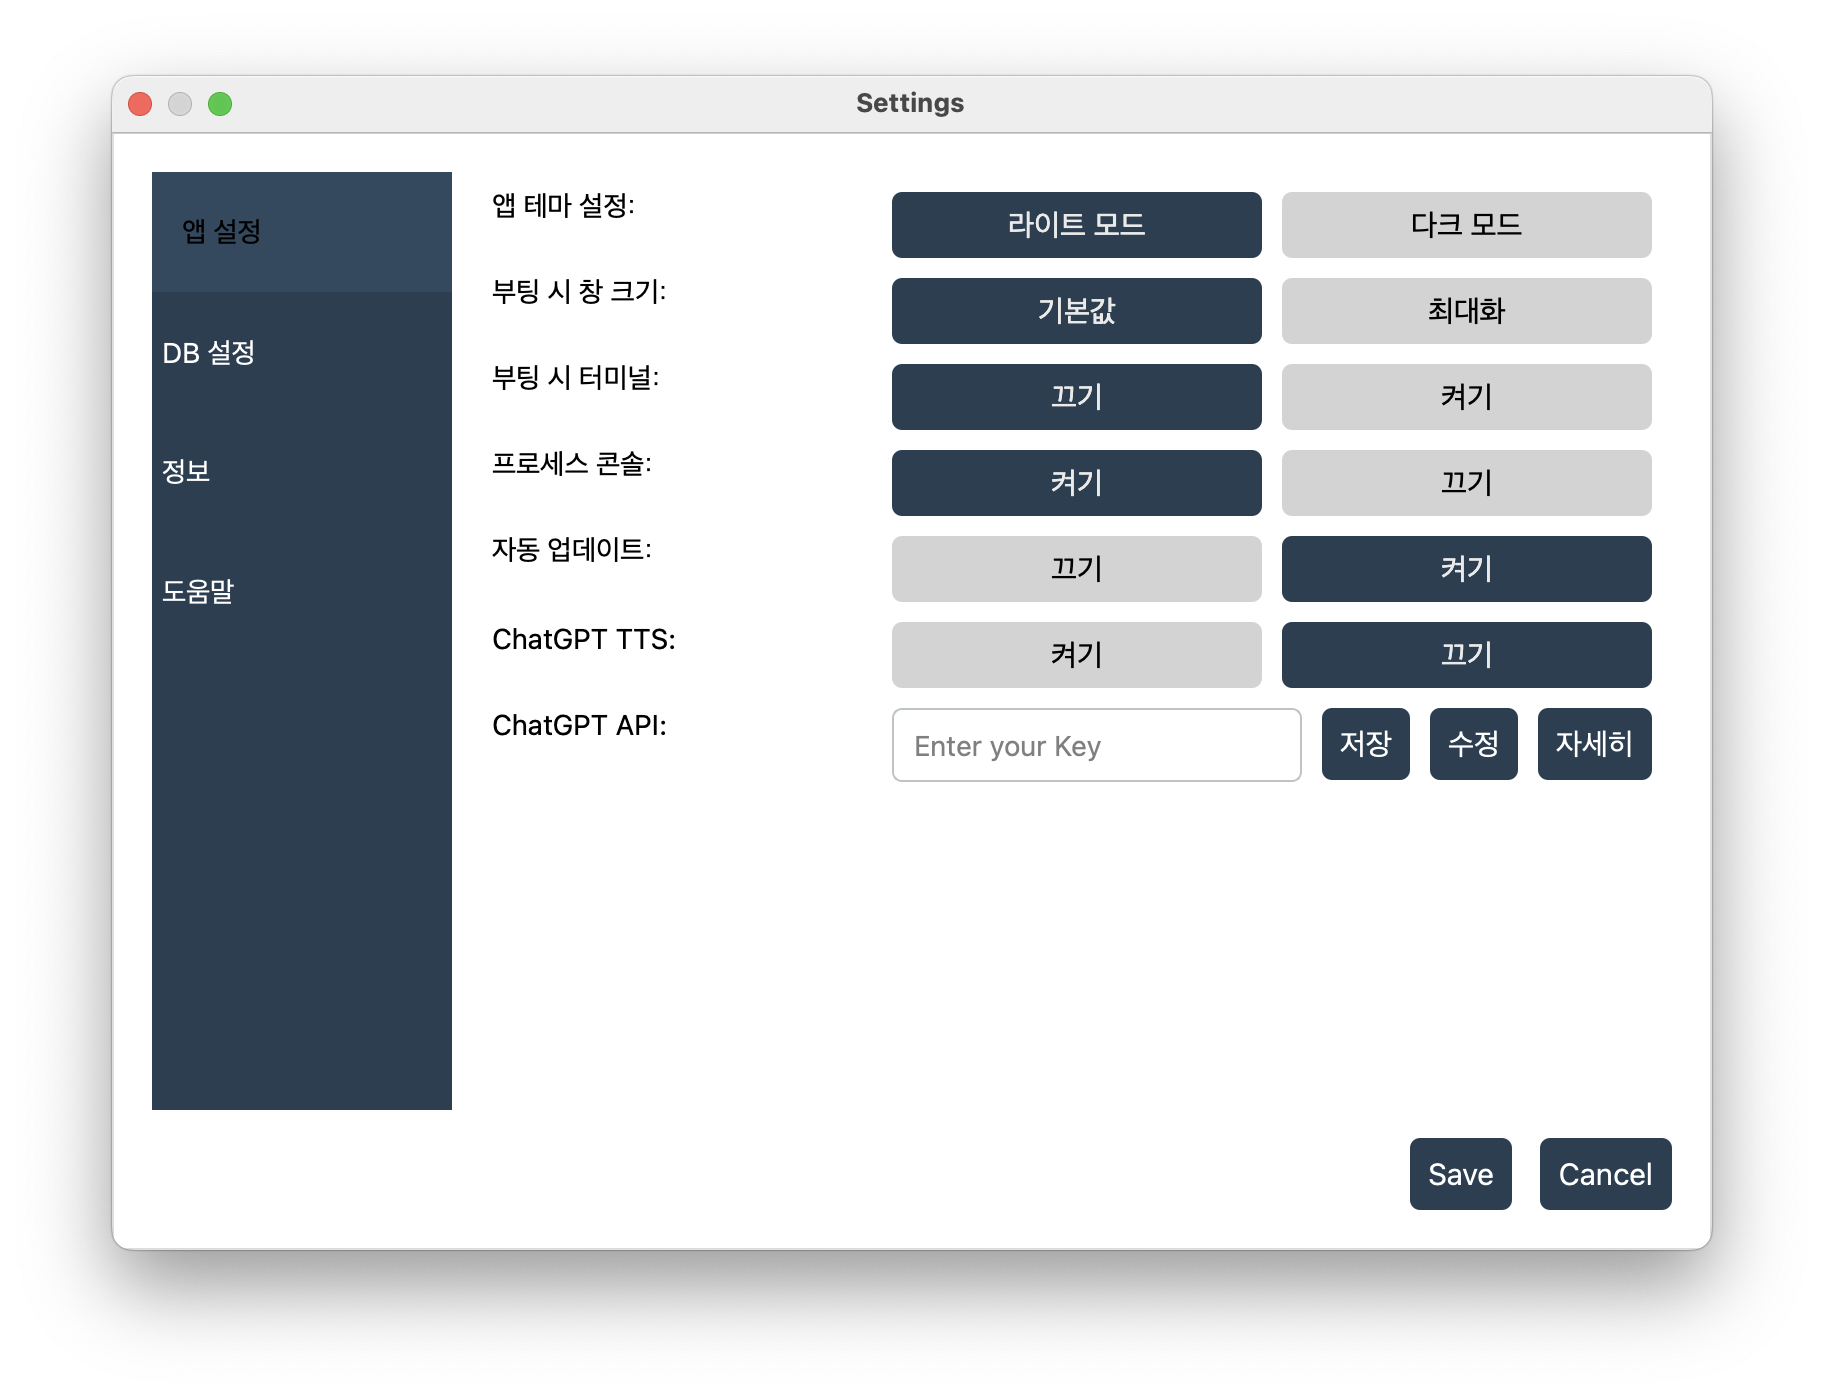The height and width of the screenshot is (1398, 1824).
Task: Click 수정 to edit the API key
Action: pyautogui.click(x=1473, y=744)
